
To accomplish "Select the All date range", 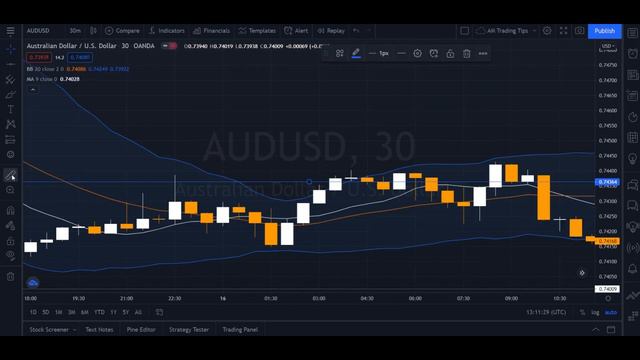I will coord(138,312).
